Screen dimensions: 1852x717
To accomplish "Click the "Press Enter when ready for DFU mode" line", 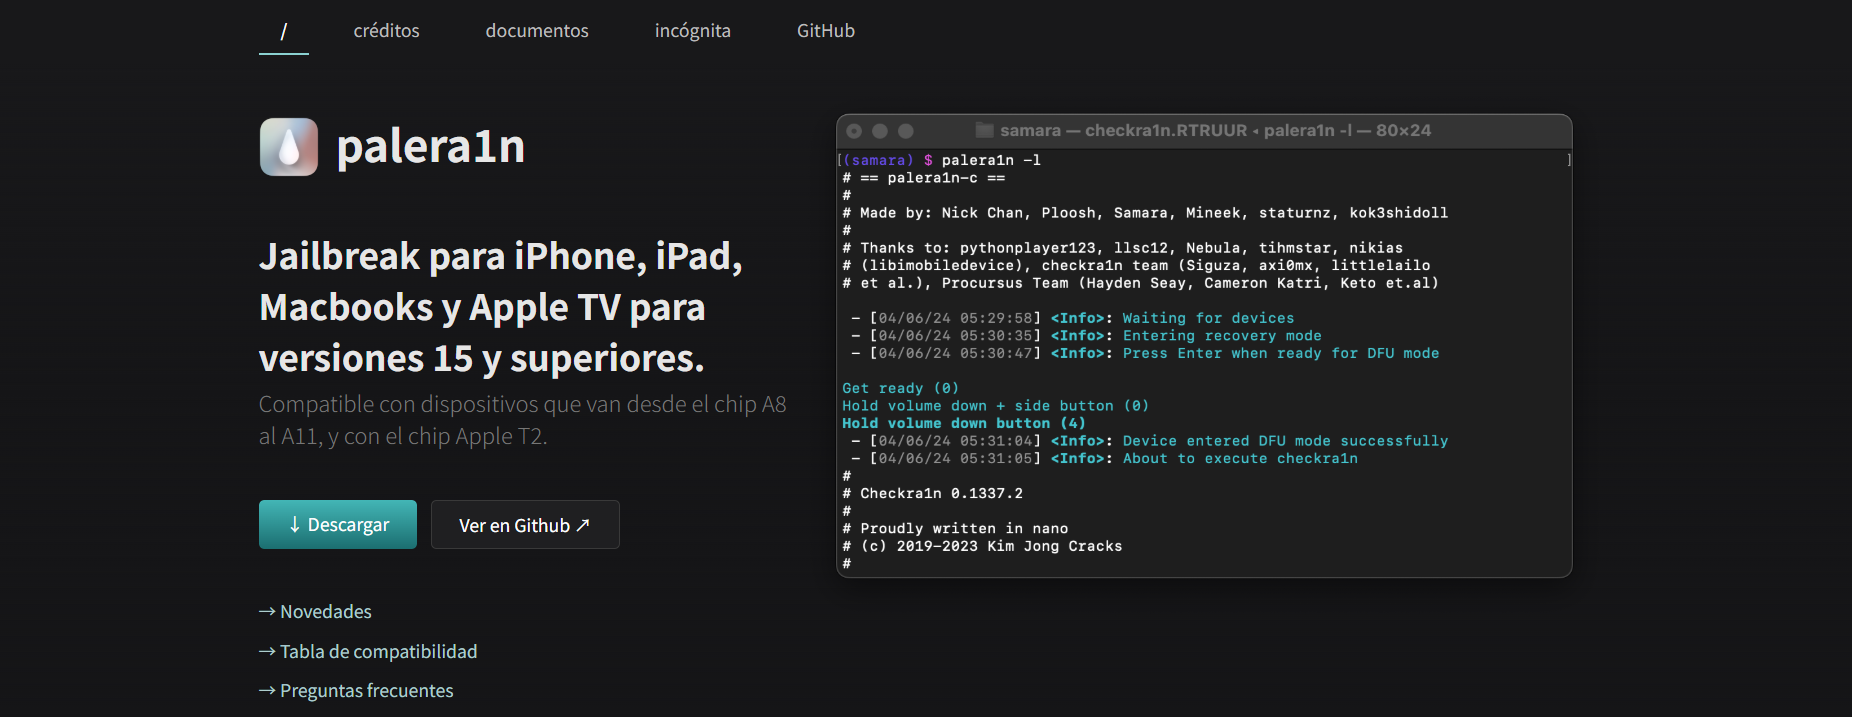I will pos(1145,353).
